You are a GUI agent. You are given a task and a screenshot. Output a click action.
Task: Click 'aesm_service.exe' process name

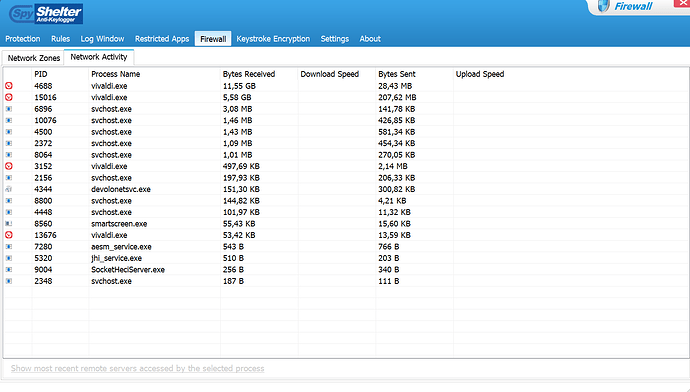pos(121,246)
